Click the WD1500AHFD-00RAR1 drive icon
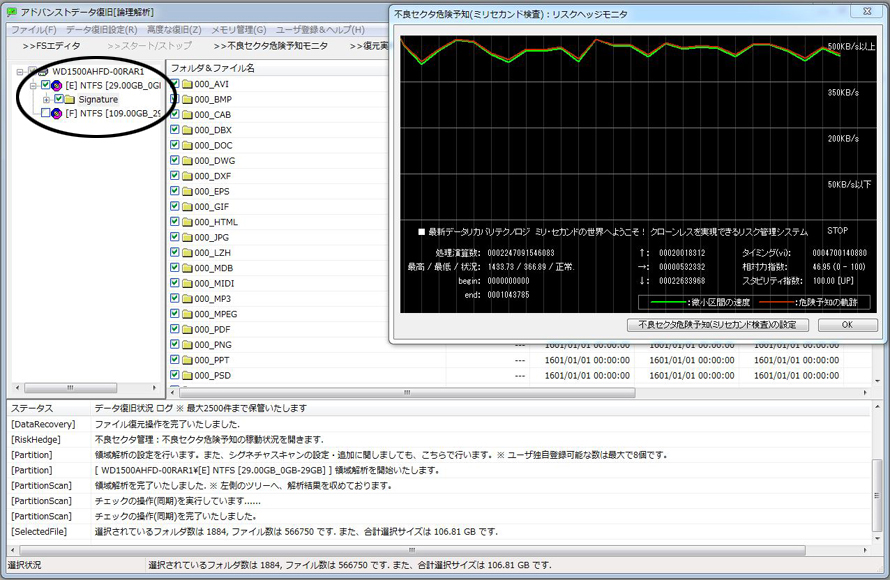The image size is (890, 580). pos(41,72)
